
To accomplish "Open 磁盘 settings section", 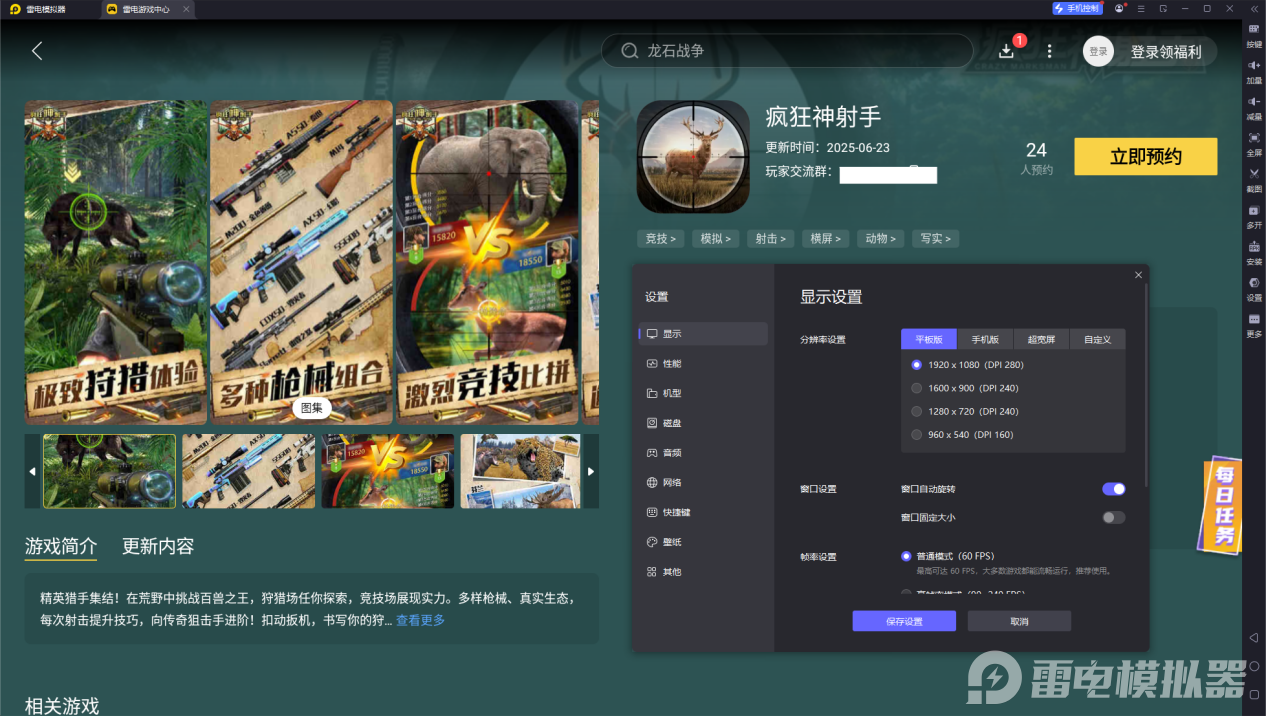I will click(703, 423).
